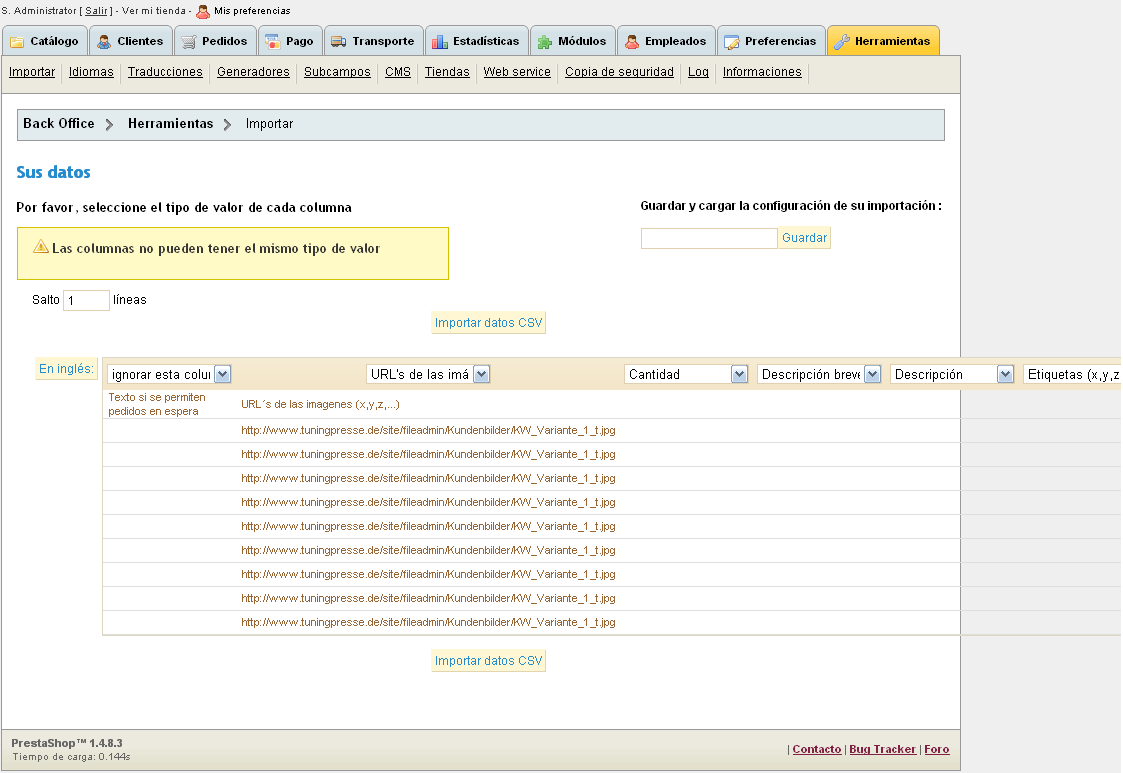The width and height of the screenshot is (1123, 773).
Task: Click the Preferencias notepad icon
Action: [x=732, y=42]
